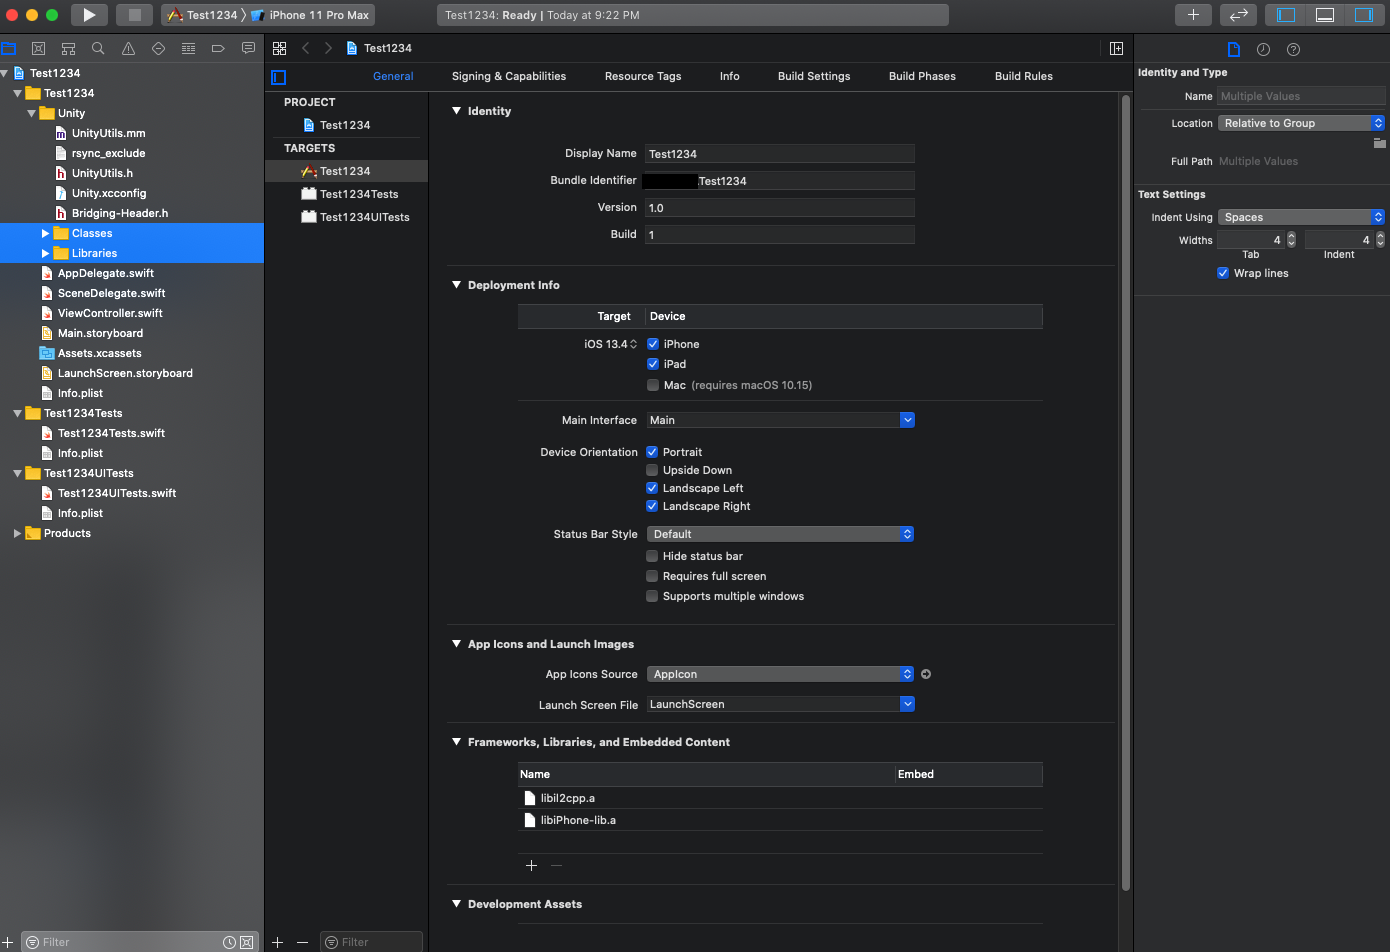The image size is (1390, 952).
Task: Enable Supports multiple windows
Action: (652, 596)
